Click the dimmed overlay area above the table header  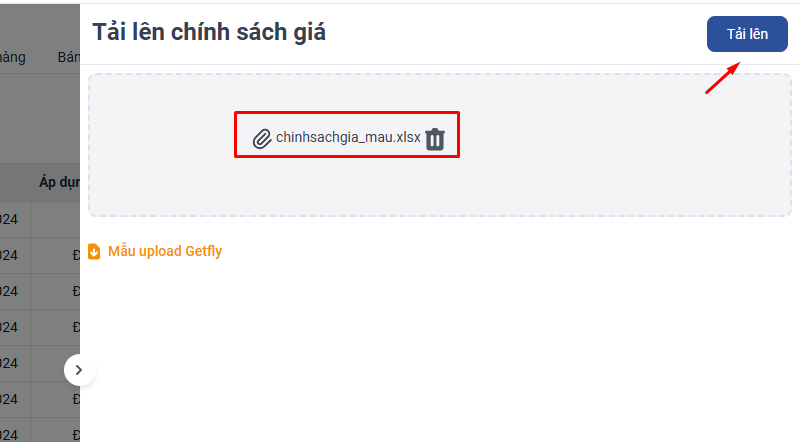[x=40, y=117]
